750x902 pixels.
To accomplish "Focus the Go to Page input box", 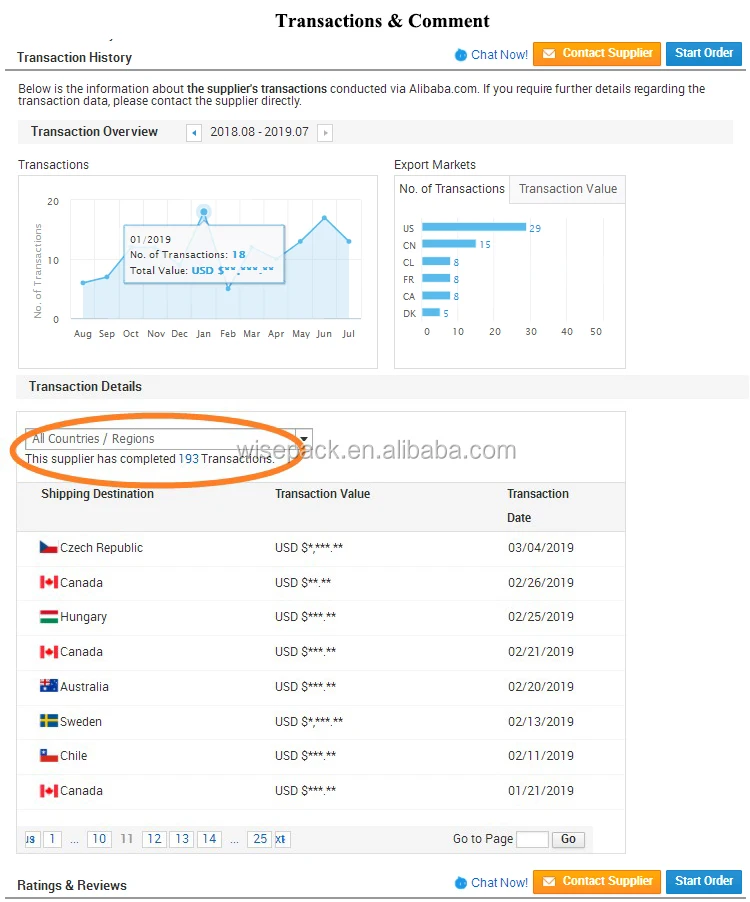I will tap(532, 839).
